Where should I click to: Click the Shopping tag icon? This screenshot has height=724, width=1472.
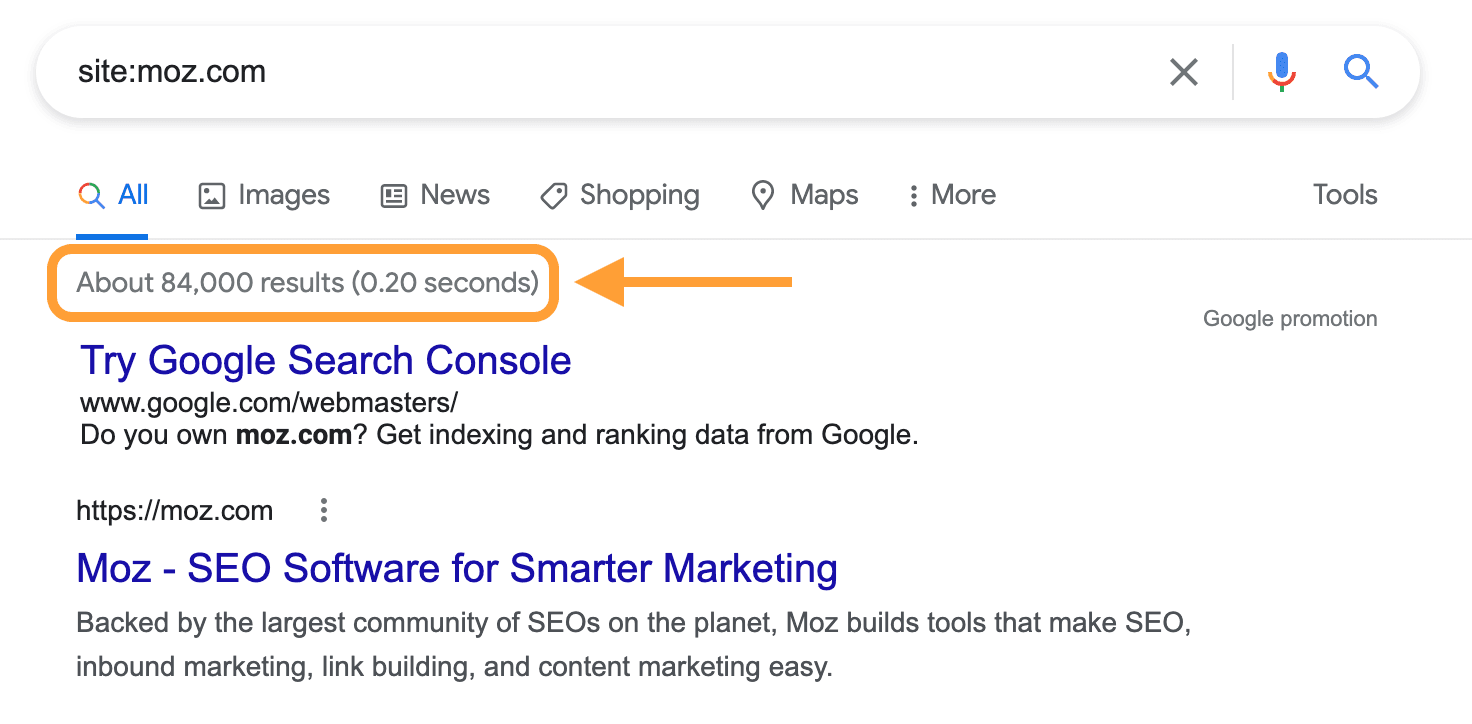pos(553,195)
